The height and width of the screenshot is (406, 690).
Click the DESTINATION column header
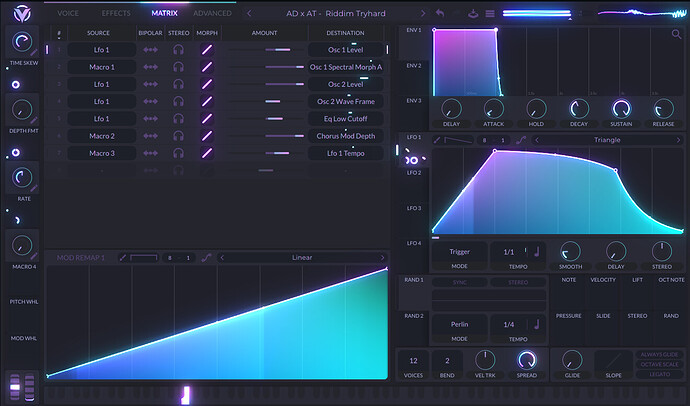coord(345,33)
